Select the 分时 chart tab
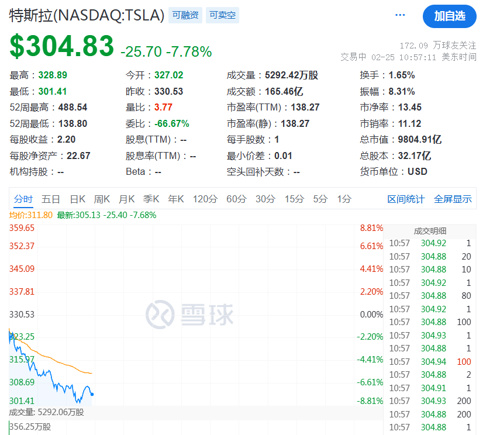The width and height of the screenshot is (500, 435). point(23,199)
